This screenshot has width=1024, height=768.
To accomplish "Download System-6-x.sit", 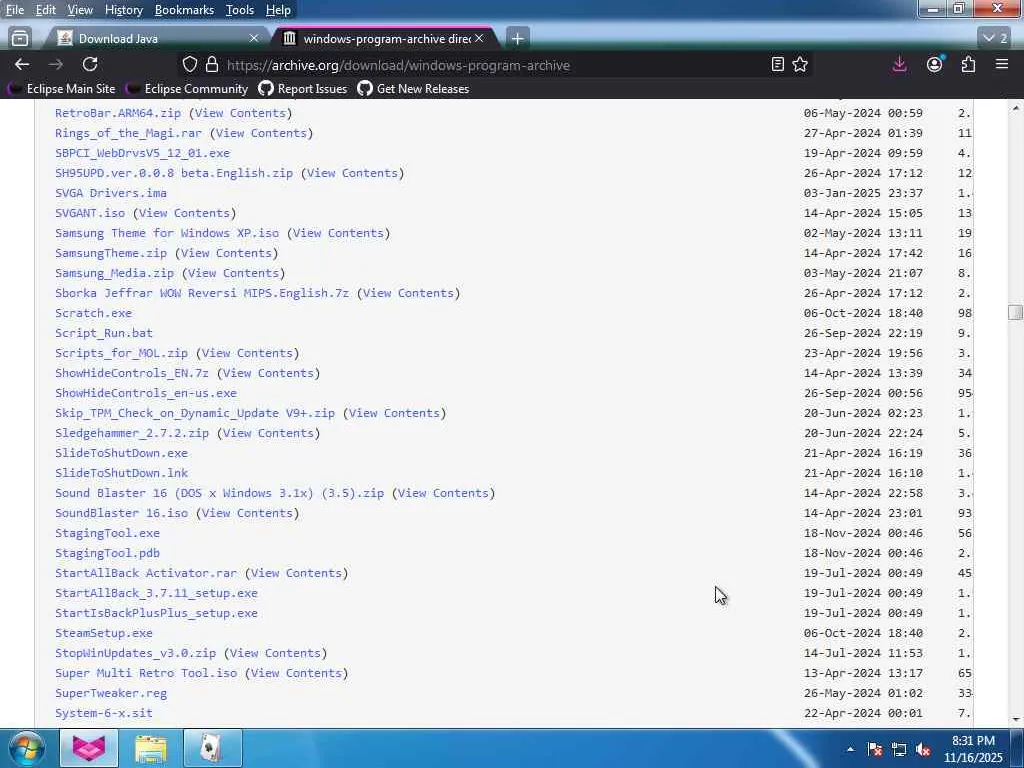I will pos(104,713).
